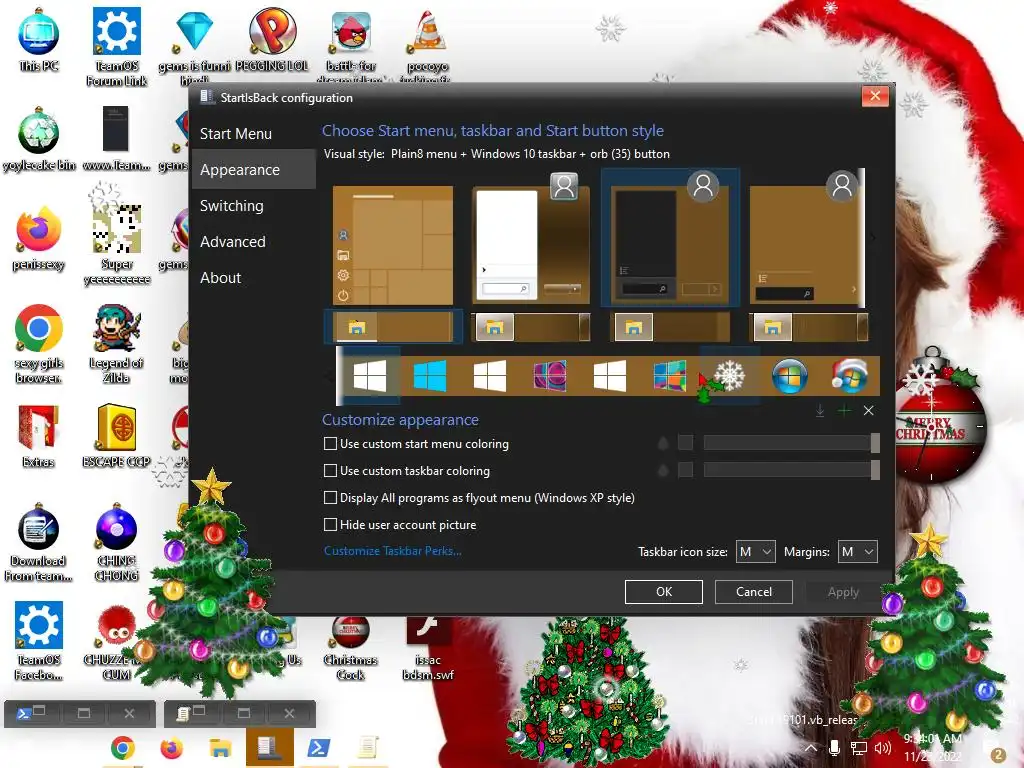Click the Apply button

(x=843, y=592)
